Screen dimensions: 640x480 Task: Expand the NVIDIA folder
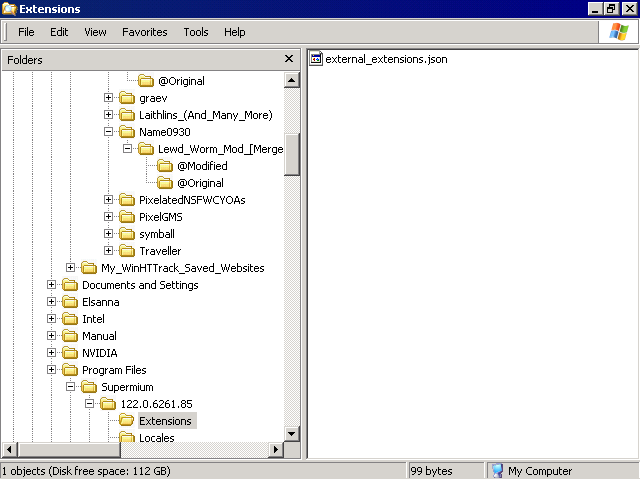[51, 353]
